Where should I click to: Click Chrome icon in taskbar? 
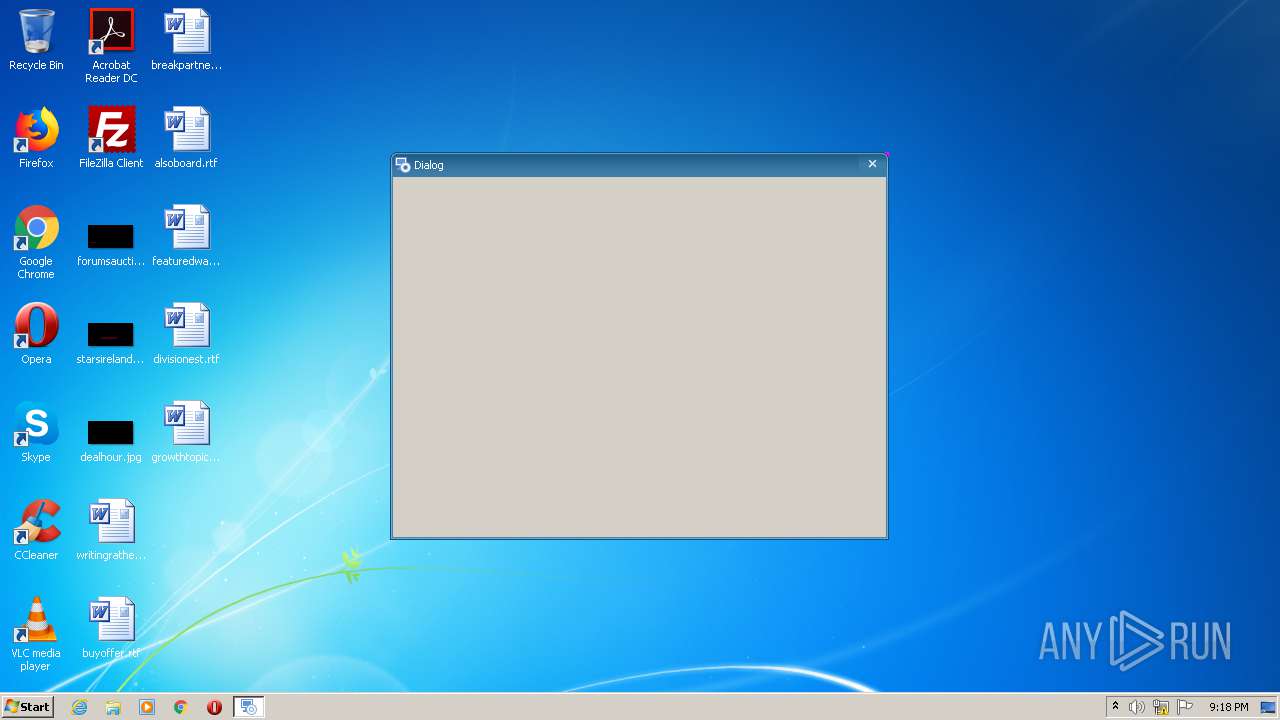[181, 707]
